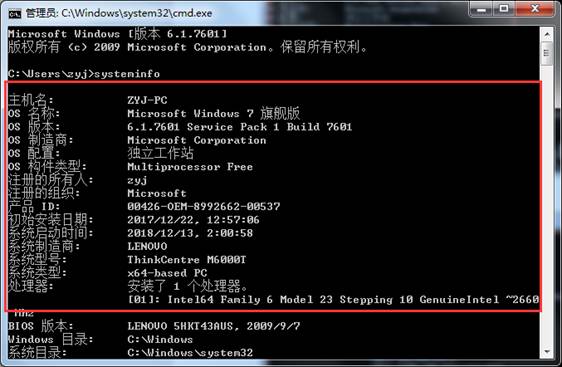Screen dimensions: 562x367
Task: Click manufacturer LENOVO value
Action: [147, 247]
